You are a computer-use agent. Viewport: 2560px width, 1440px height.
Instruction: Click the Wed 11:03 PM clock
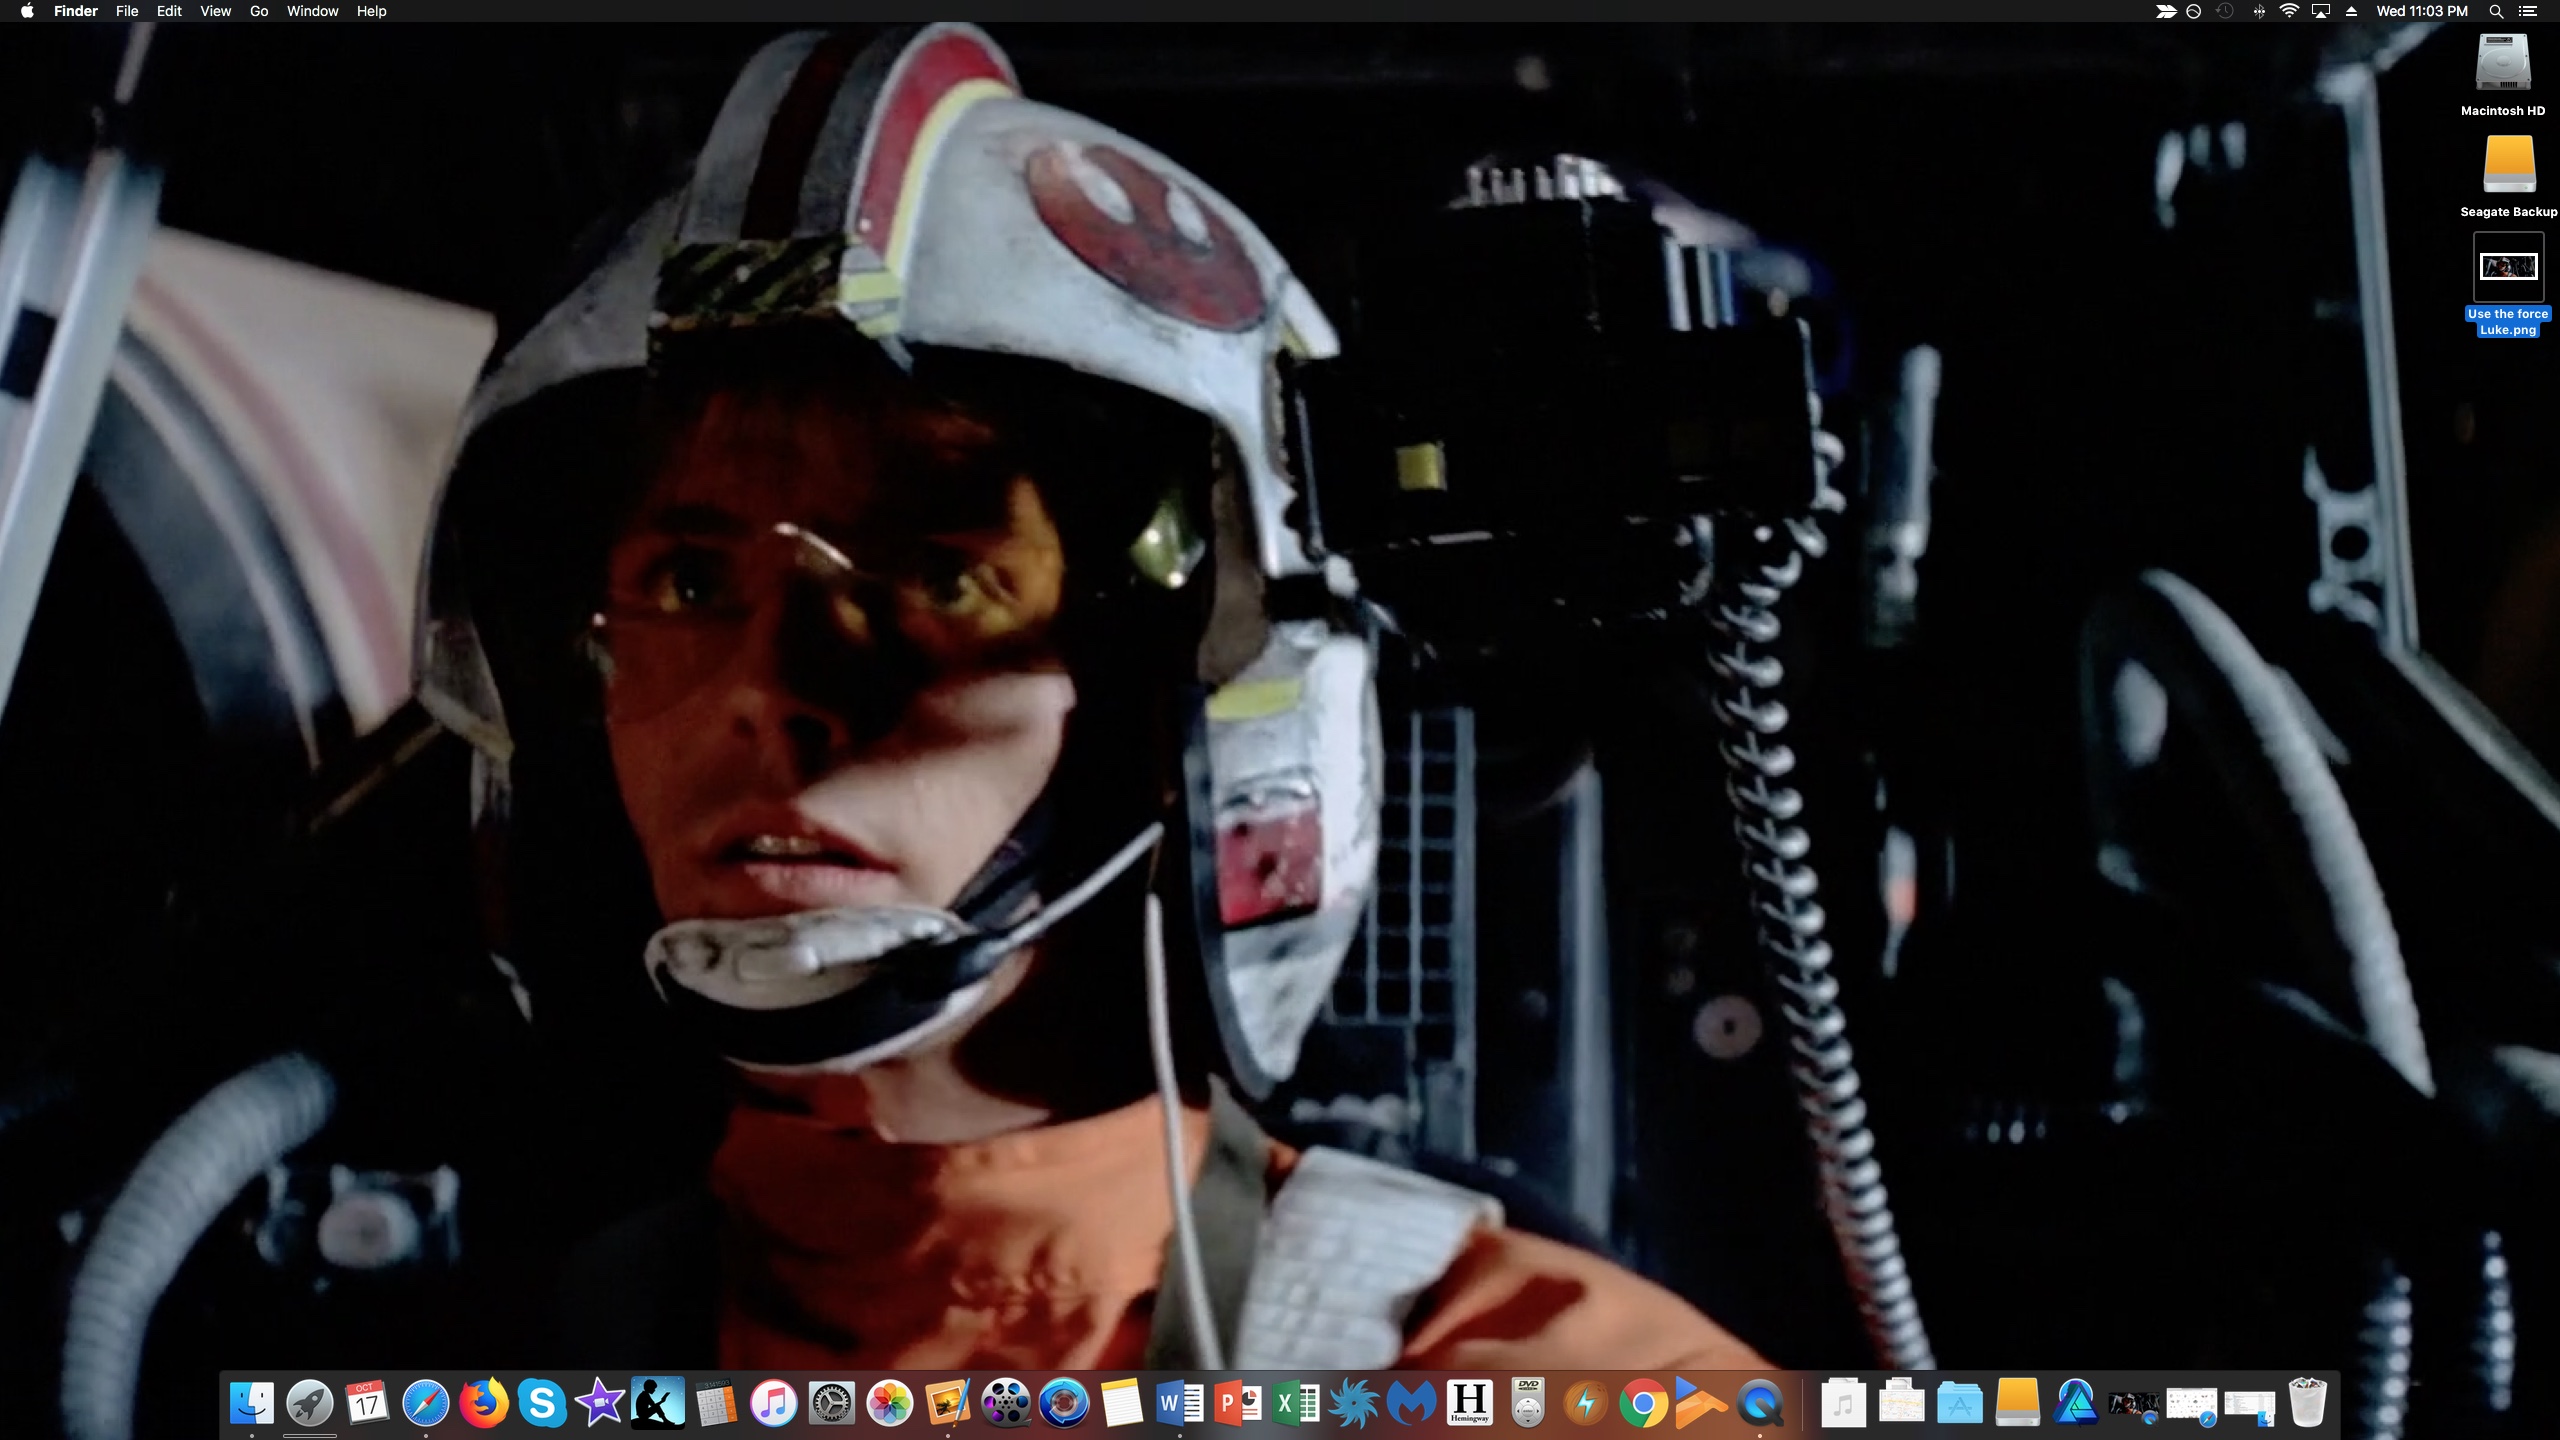pos(2422,11)
